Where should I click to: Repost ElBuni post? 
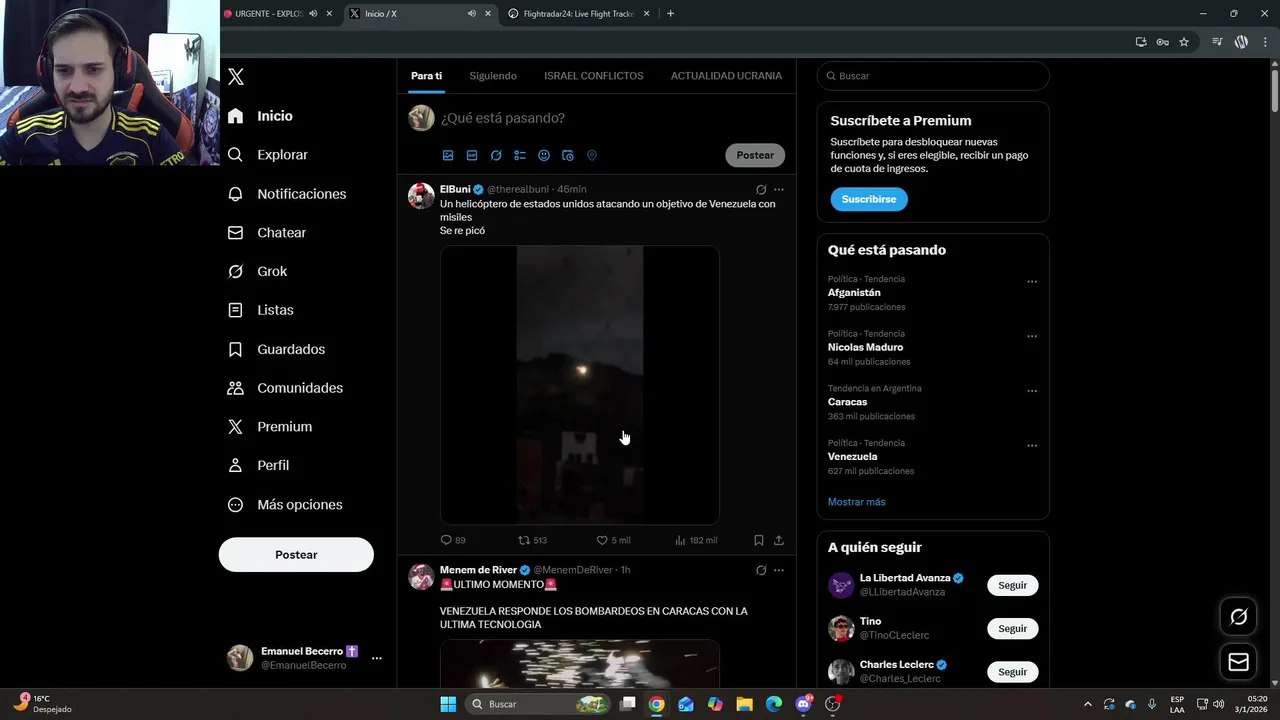(532, 540)
